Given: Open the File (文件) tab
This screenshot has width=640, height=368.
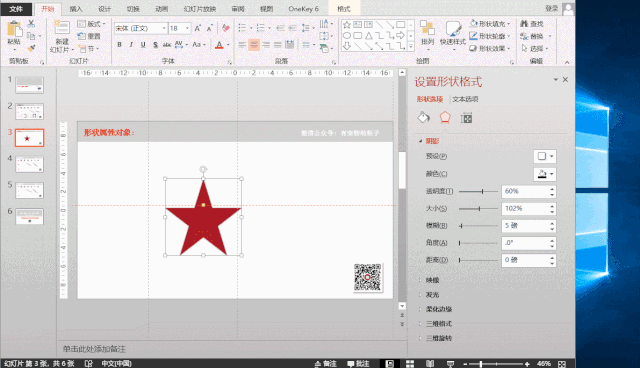Looking at the screenshot, I should [16, 9].
